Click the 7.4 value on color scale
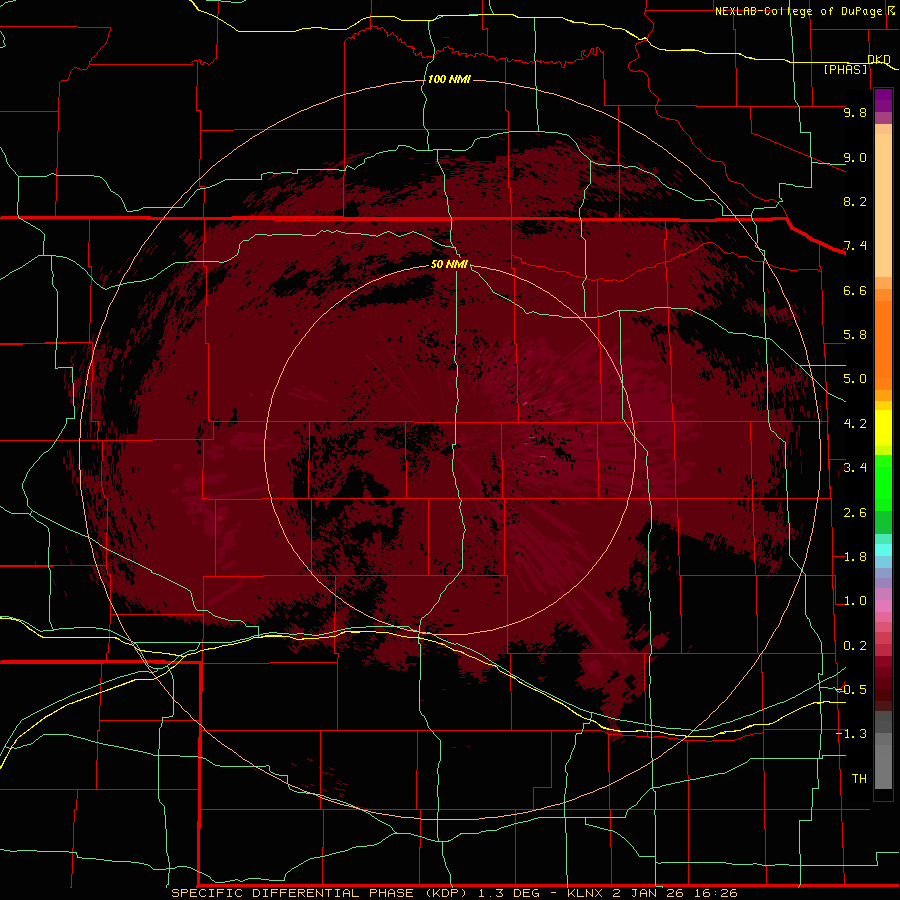Screen dimensions: 900x900 point(855,246)
